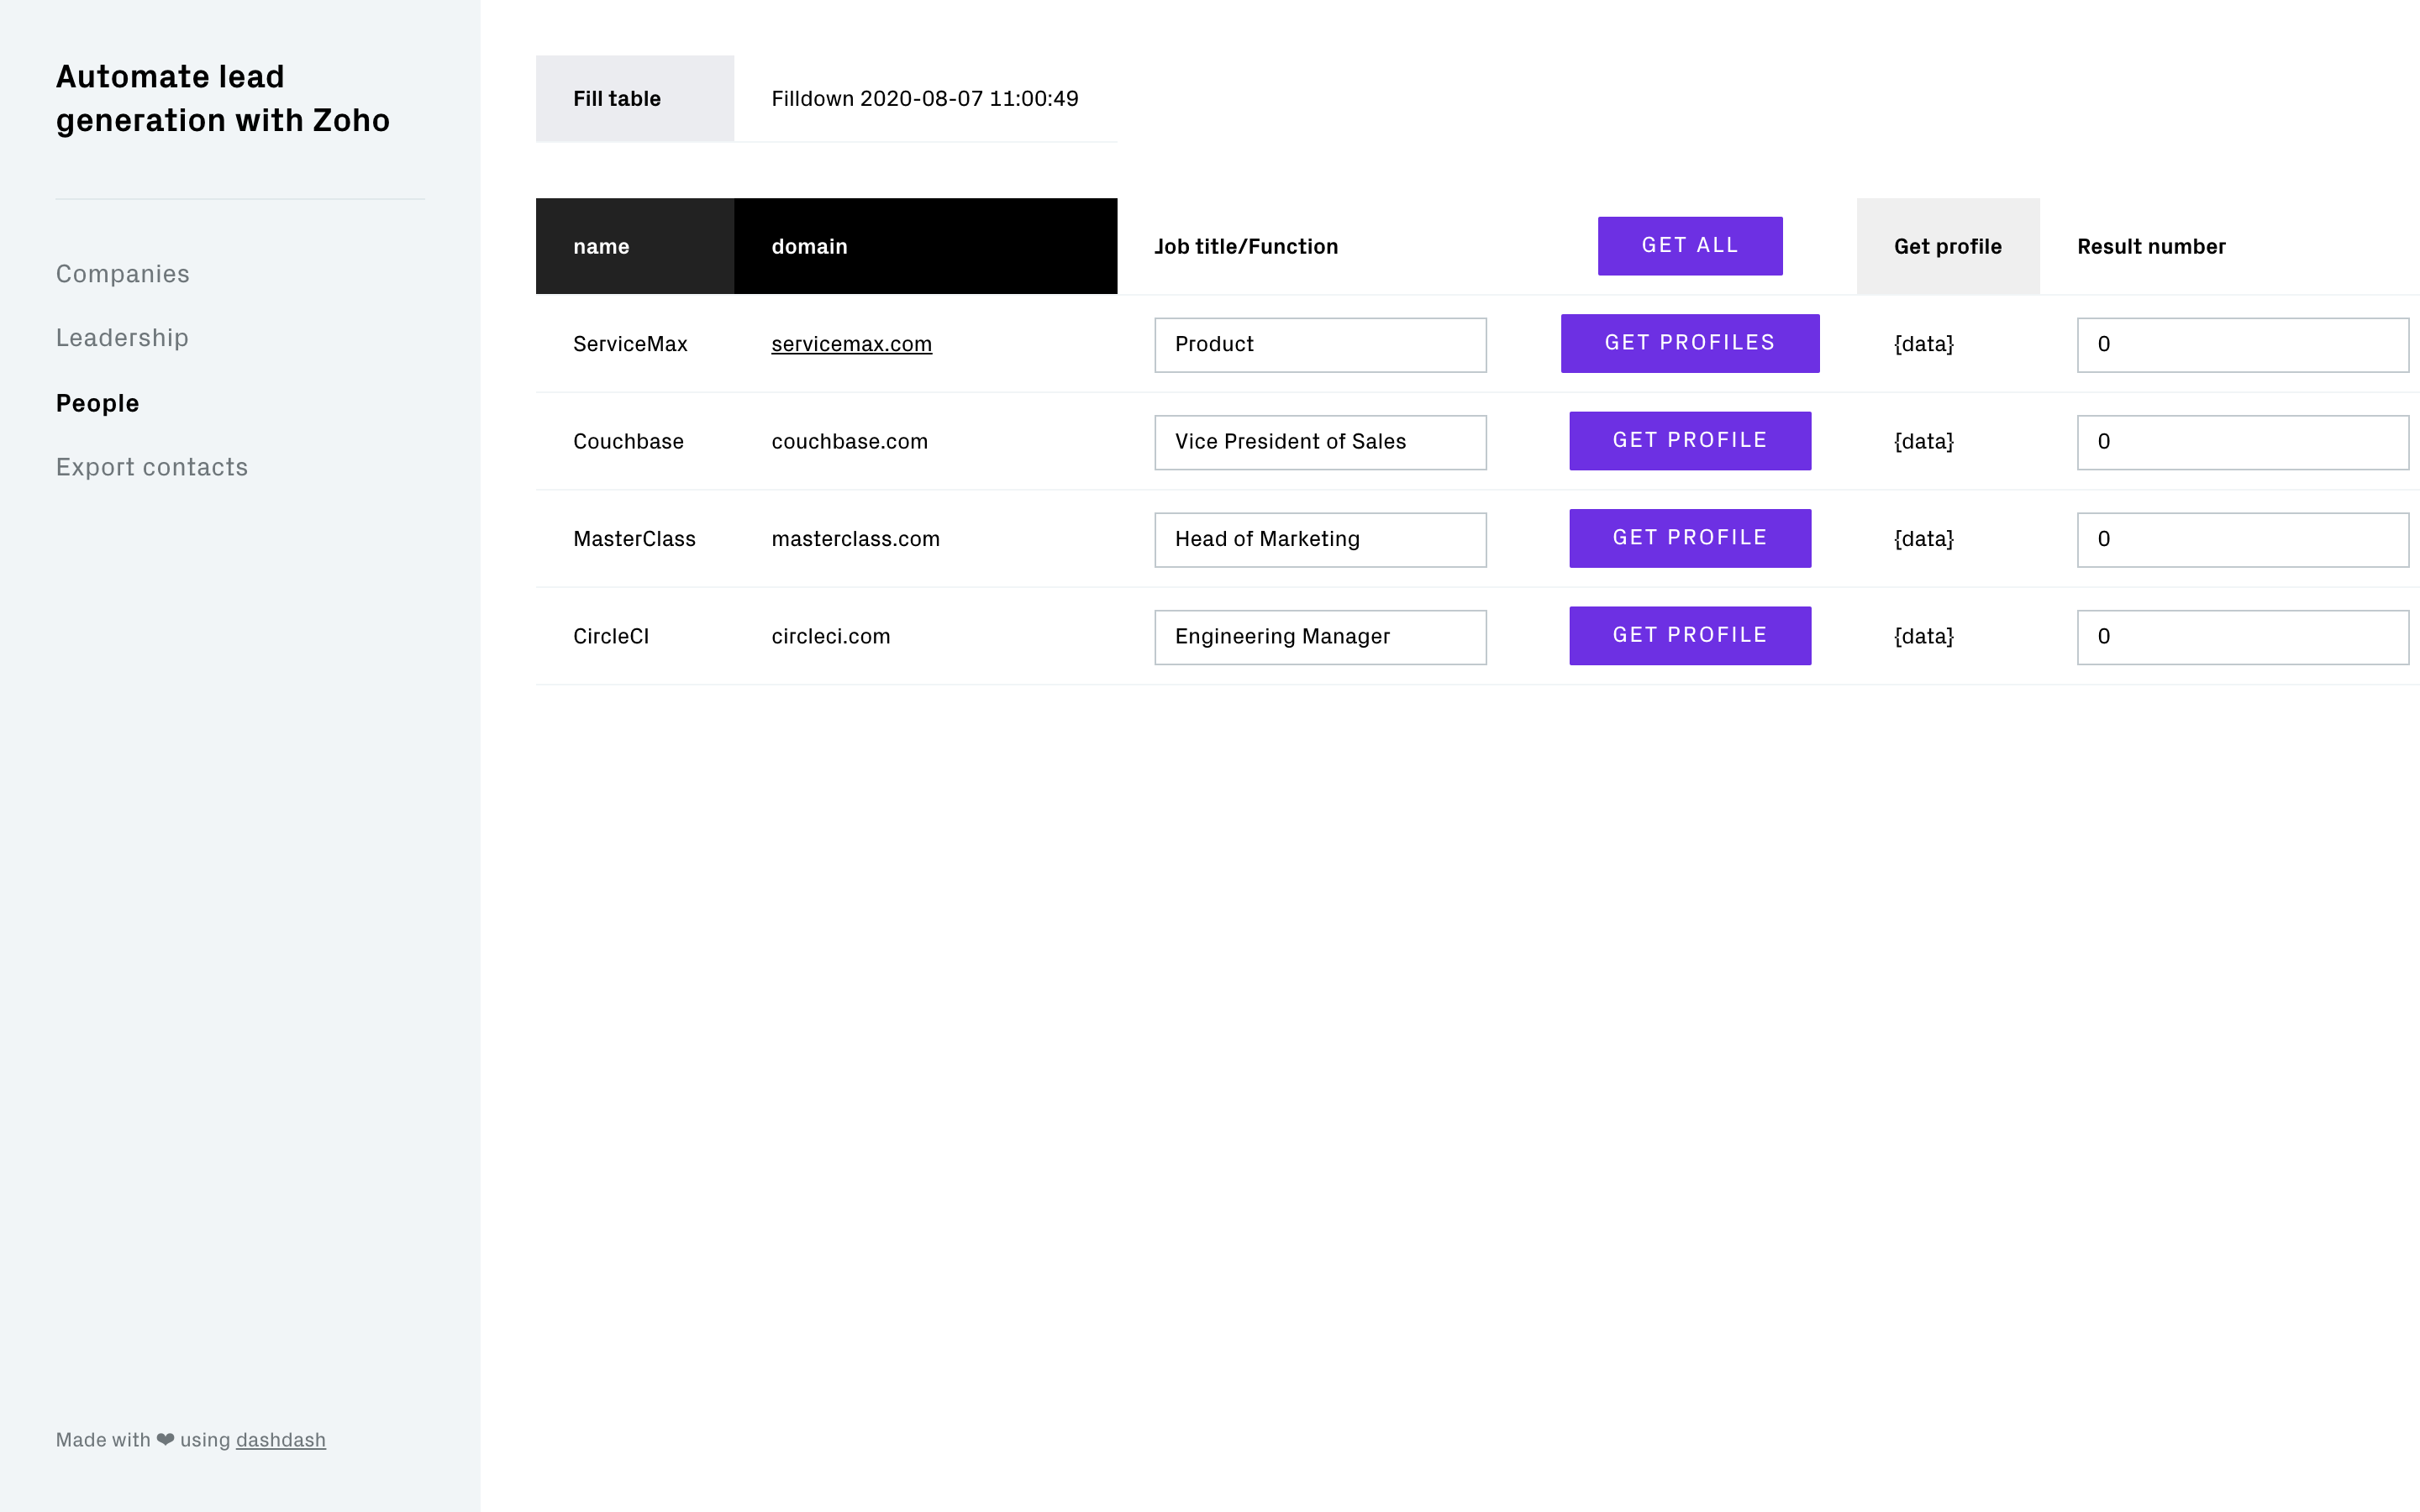Edit the Product job title field
Image resolution: width=2420 pixels, height=1512 pixels.
(1320, 345)
